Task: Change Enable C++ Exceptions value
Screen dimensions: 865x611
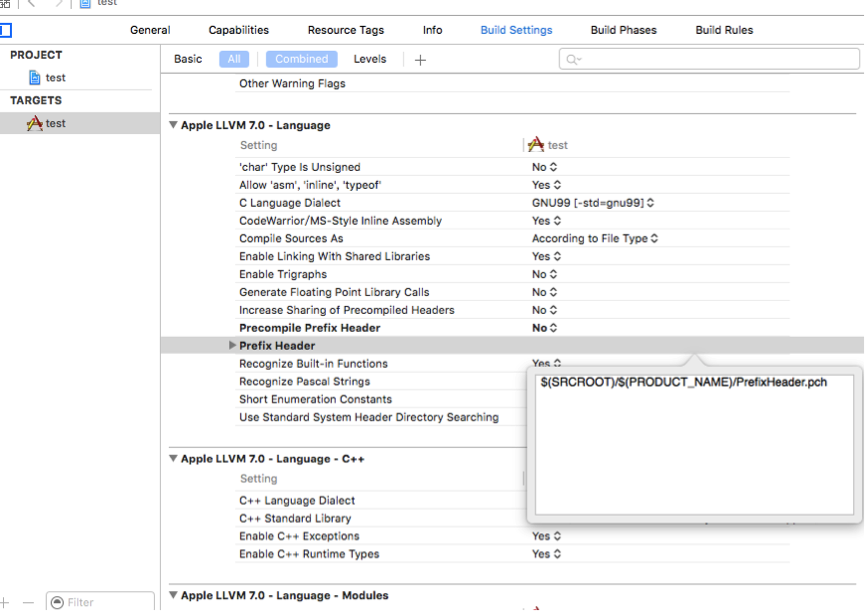Action: pos(546,536)
